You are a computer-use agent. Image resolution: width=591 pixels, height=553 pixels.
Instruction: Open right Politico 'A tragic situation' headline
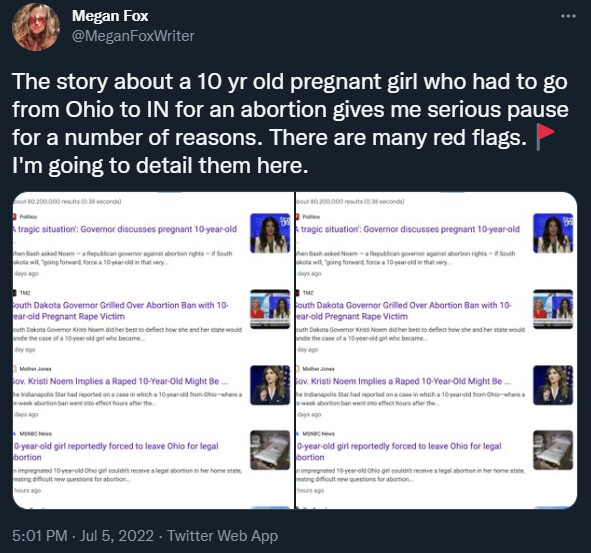(408, 229)
